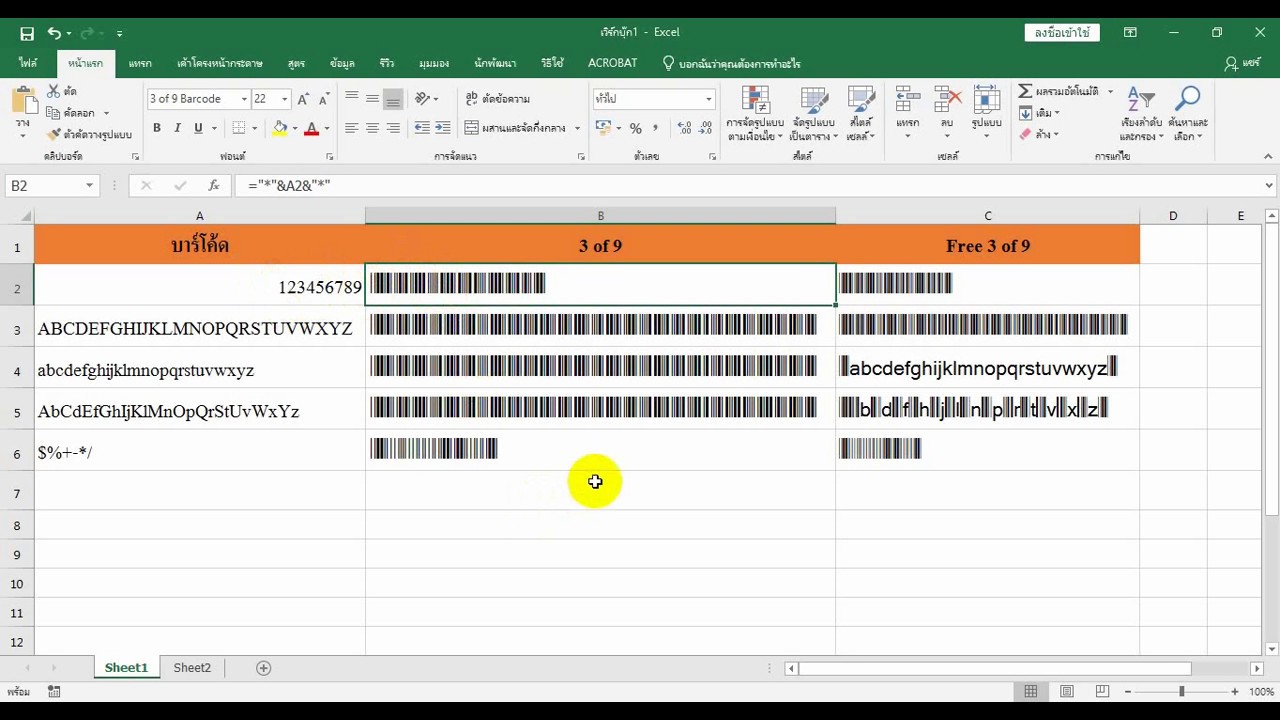Click the Insert cells icon
Viewport: 1280px width, 720px height.
click(x=907, y=100)
